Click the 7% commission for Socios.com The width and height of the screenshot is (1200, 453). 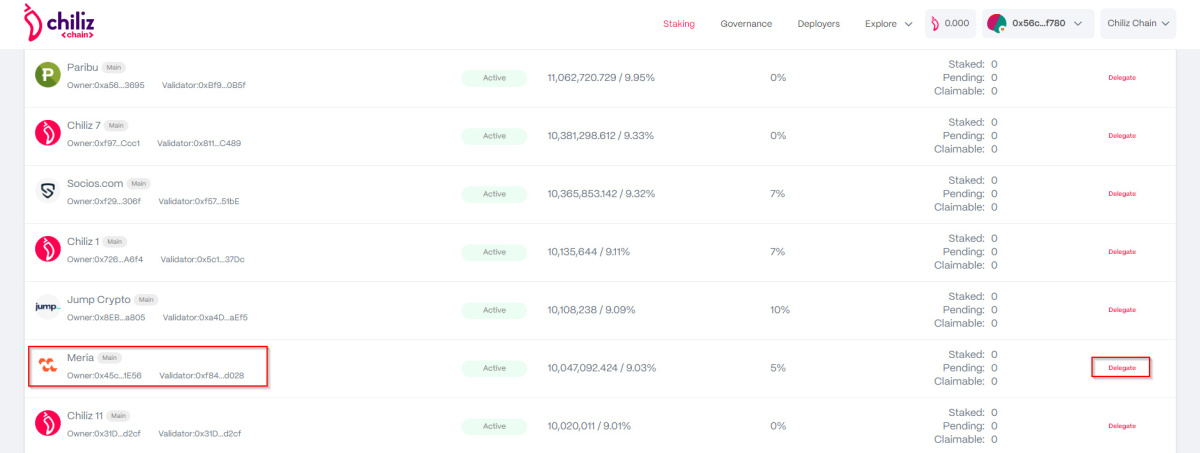click(x=778, y=193)
